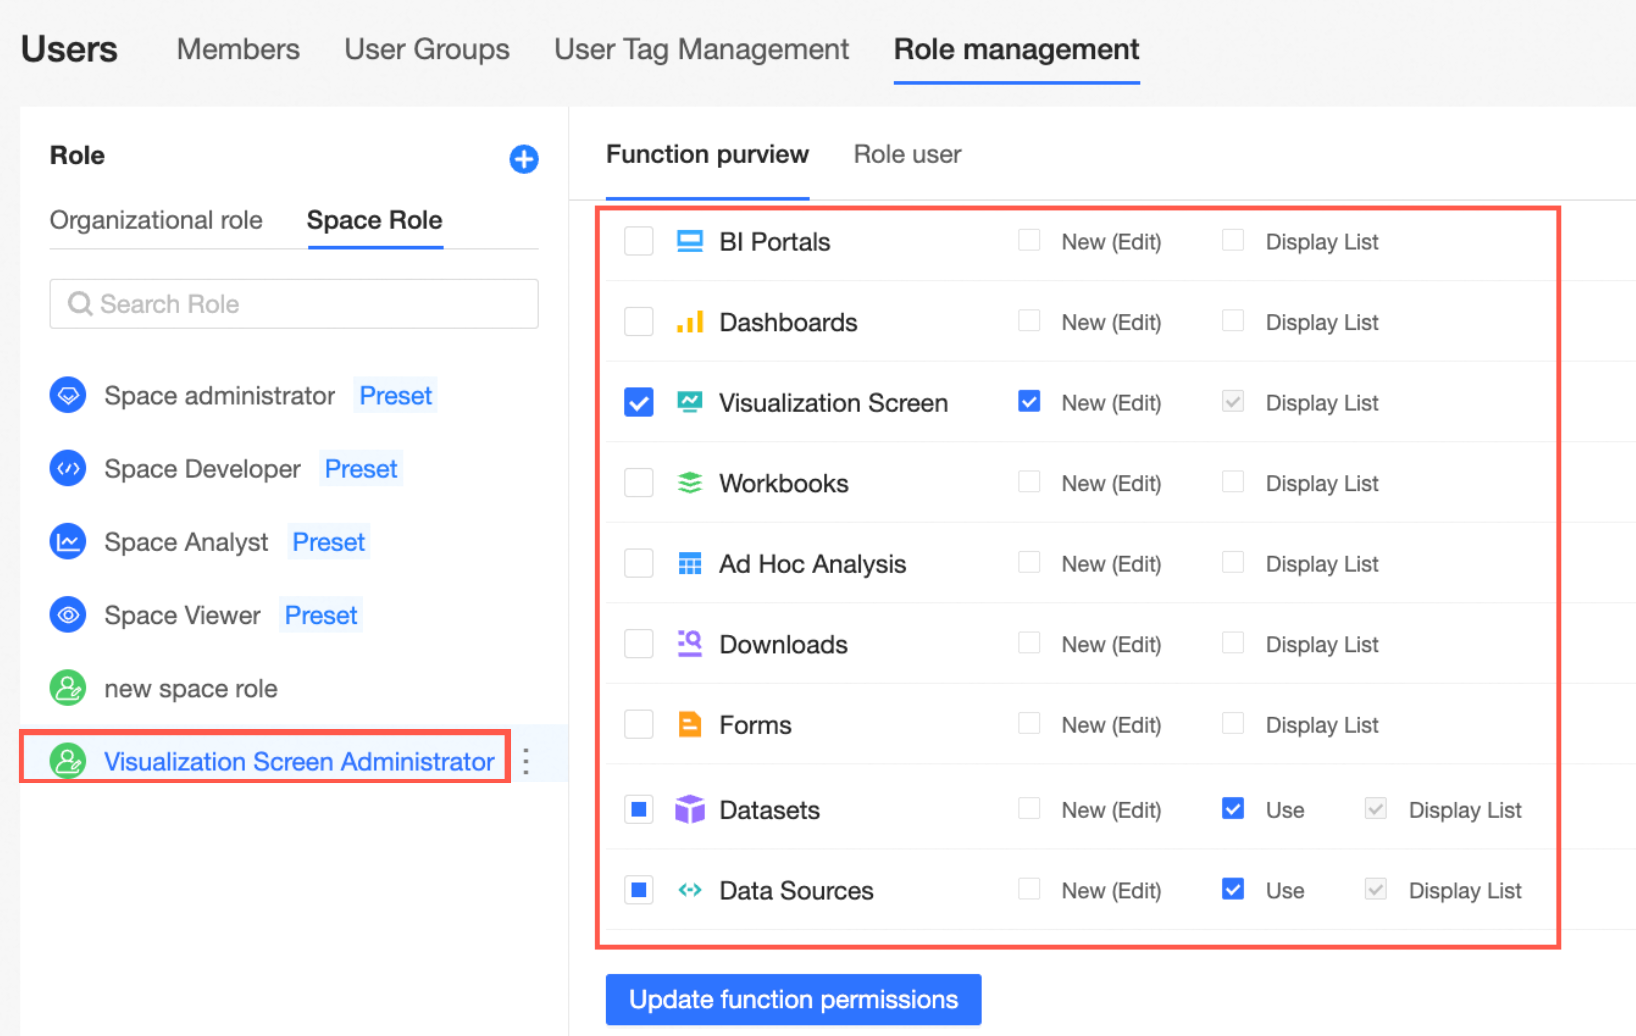
Task: Go to the User Groups tab
Action: pyautogui.click(x=427, y=49)
